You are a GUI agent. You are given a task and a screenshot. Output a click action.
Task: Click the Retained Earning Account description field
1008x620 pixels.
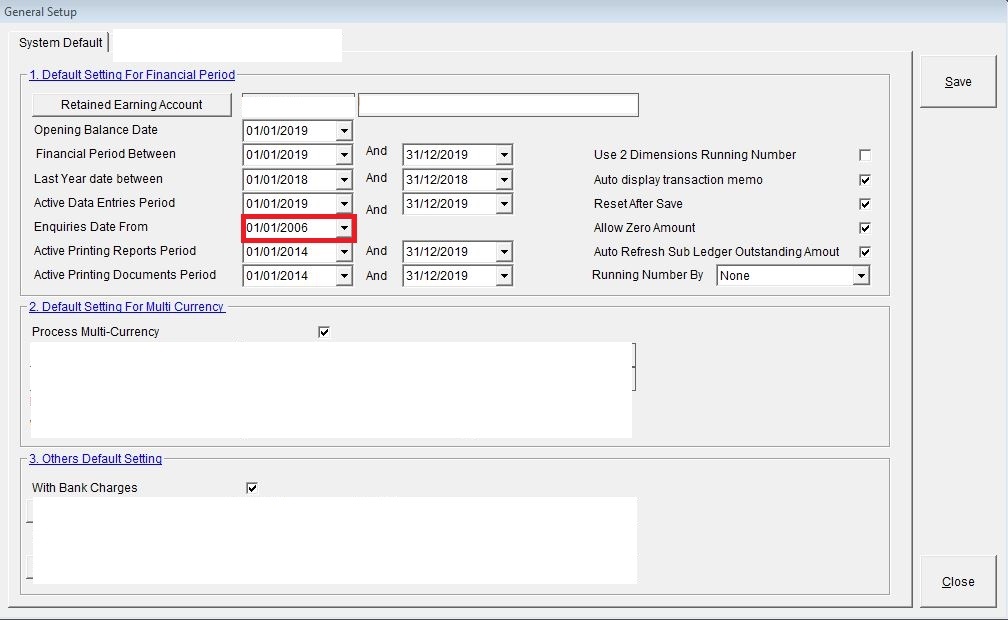tap(498, 105)
